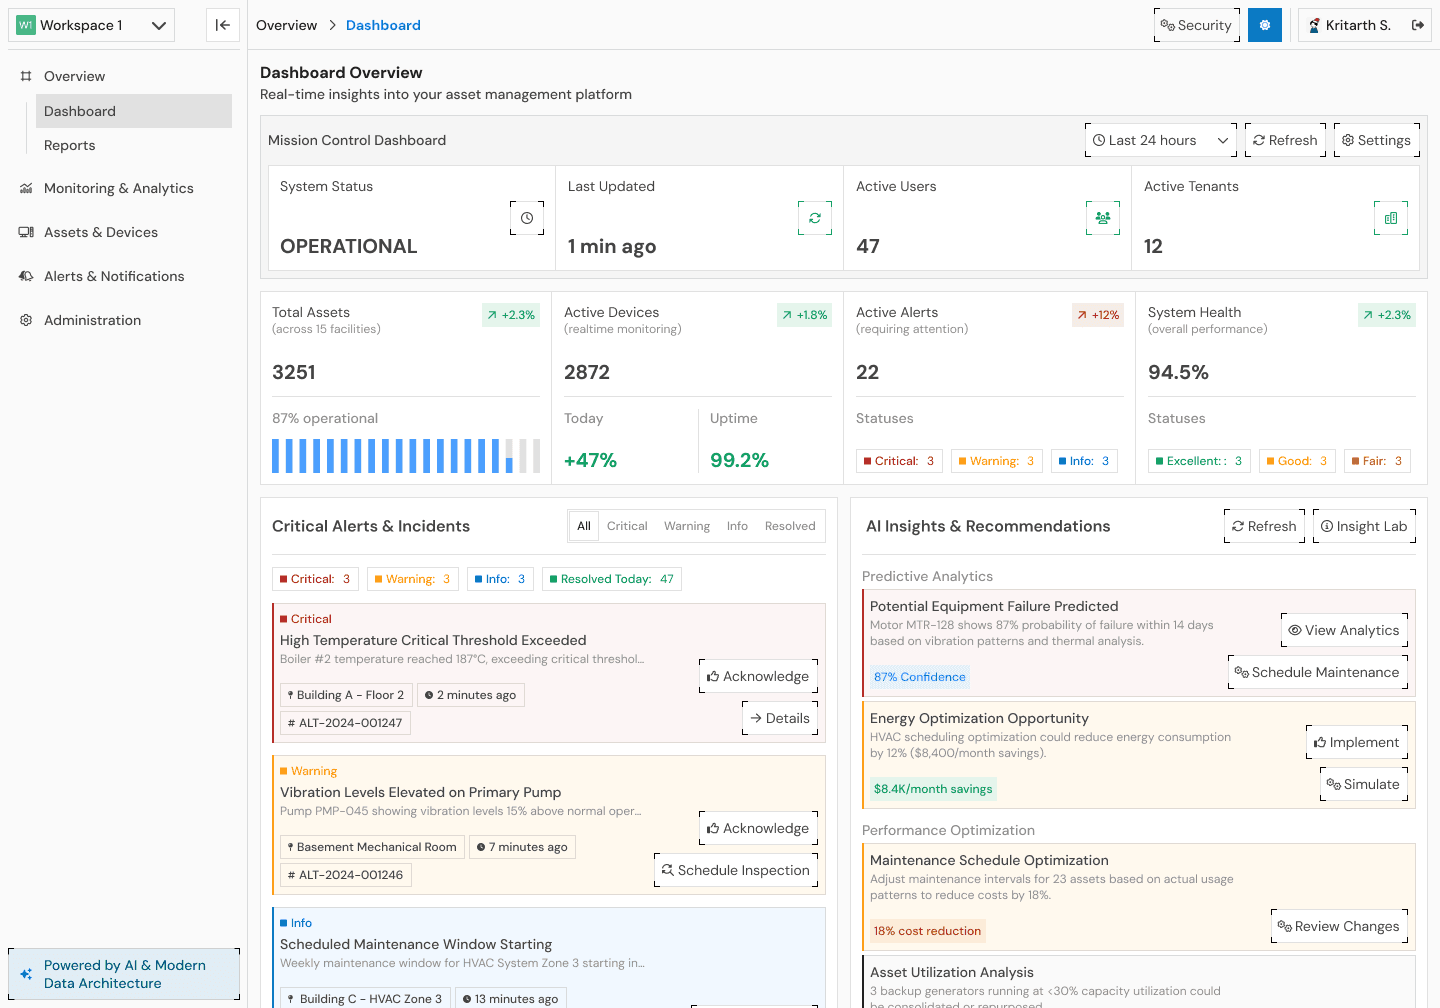Click the W1 workspace logo badge
Viewport: 1440px width, 1008px height.
tap(26, 25)
